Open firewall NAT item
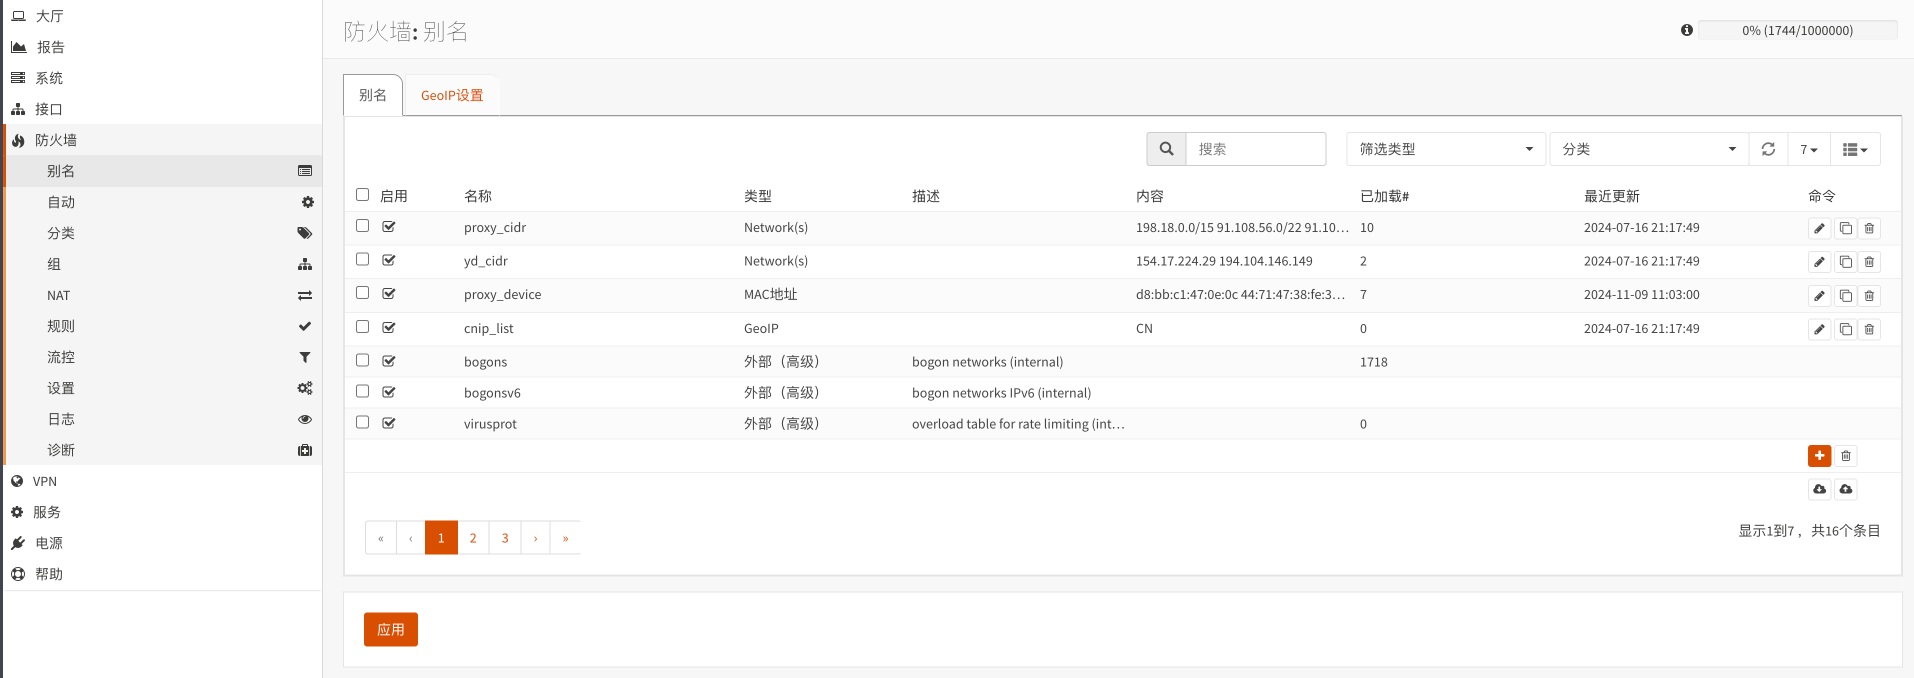 point(163,295)
